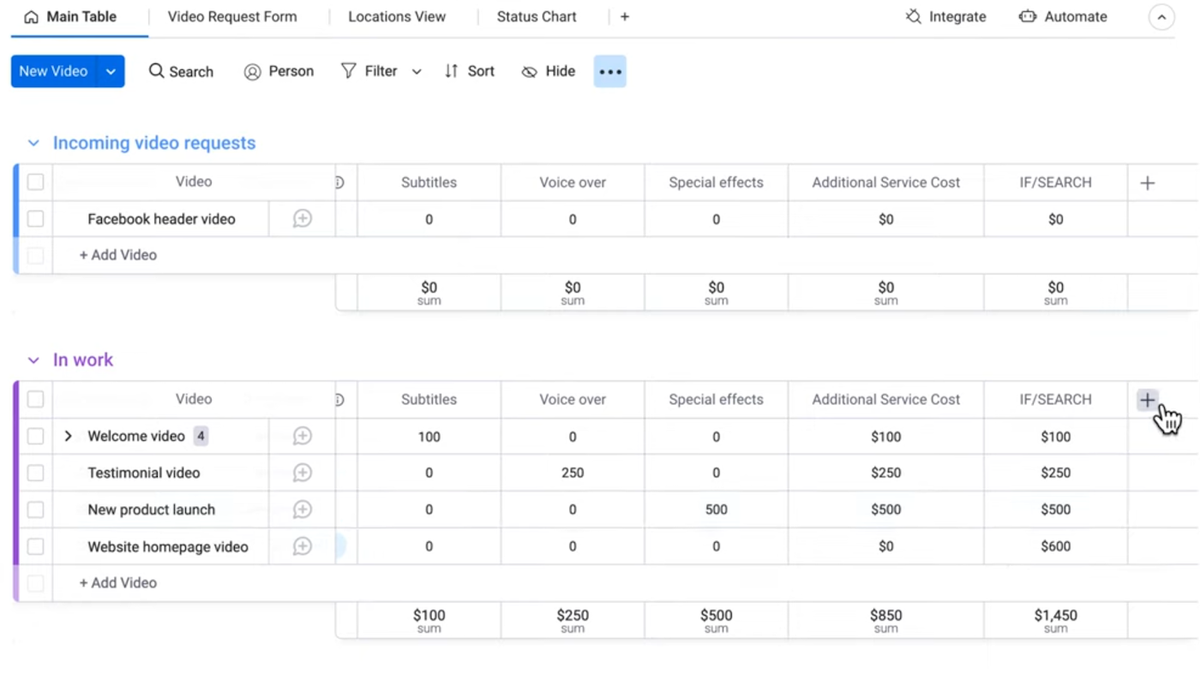The height and width of the screenshot is (673, 1200).
Task: Open the New Video dropdown arrow
Action: click(x=111, y=71)
